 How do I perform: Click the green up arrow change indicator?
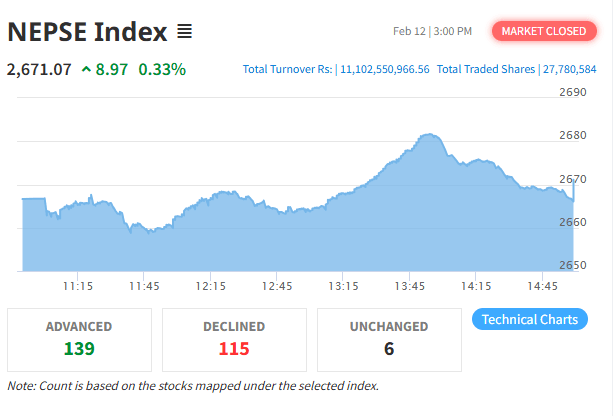coord(86,70)
